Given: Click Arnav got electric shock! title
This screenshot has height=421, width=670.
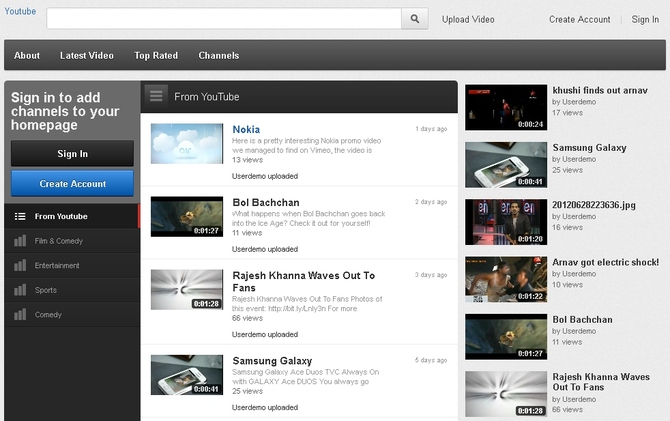Looking at the screenshot, I should click(605, 262).
